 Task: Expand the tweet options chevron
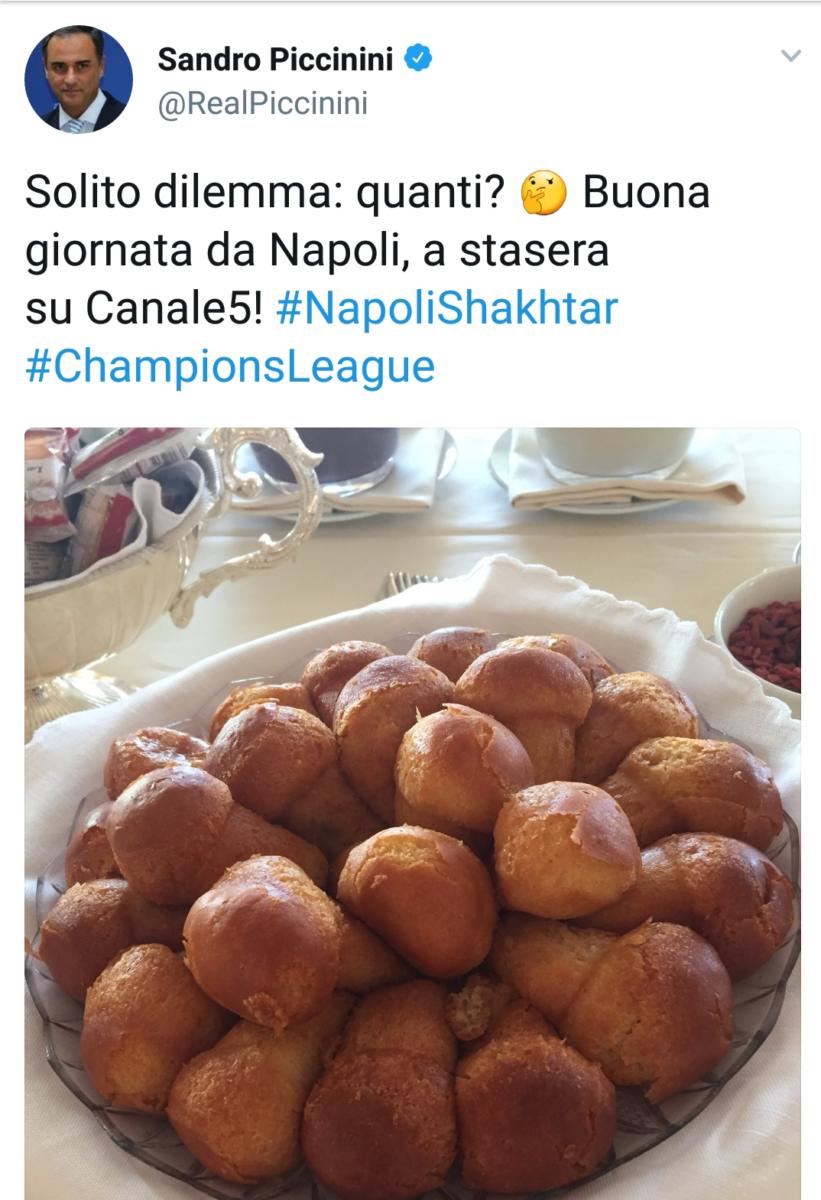791,57
